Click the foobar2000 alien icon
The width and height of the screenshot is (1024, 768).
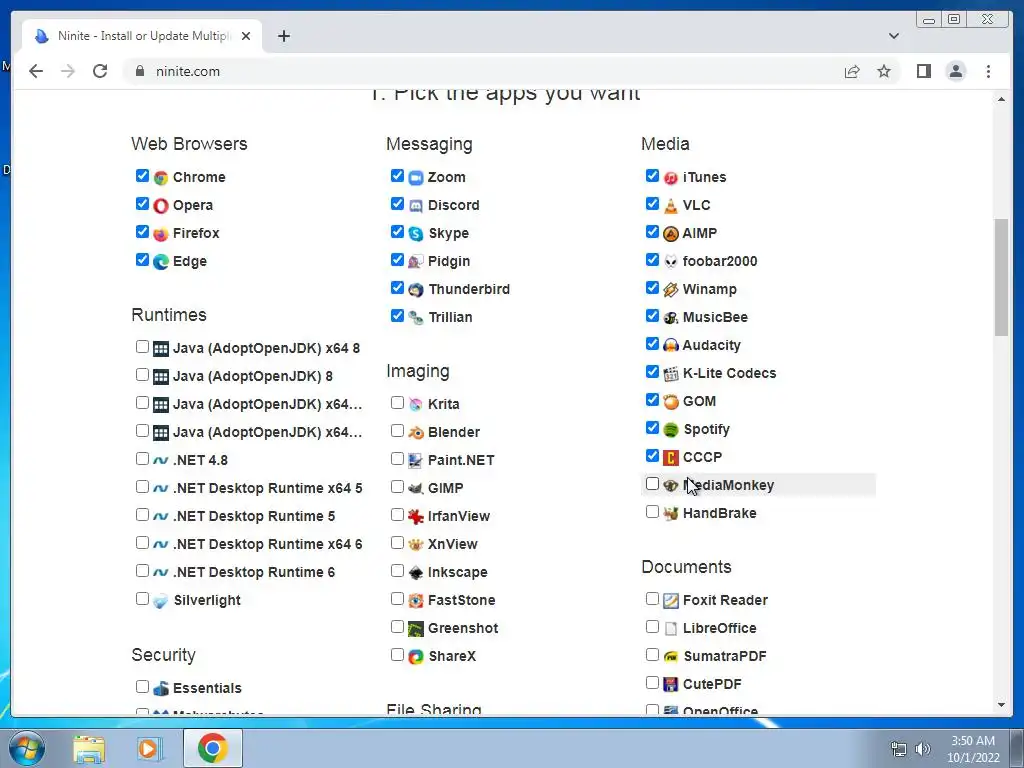tap(671, 262)
